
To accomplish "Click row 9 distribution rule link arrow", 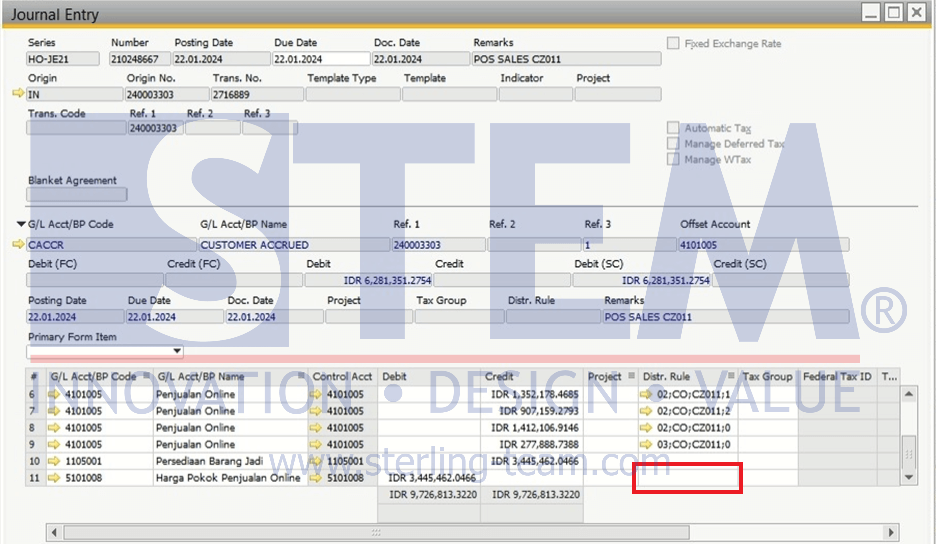I will click(x=648, y=444).
